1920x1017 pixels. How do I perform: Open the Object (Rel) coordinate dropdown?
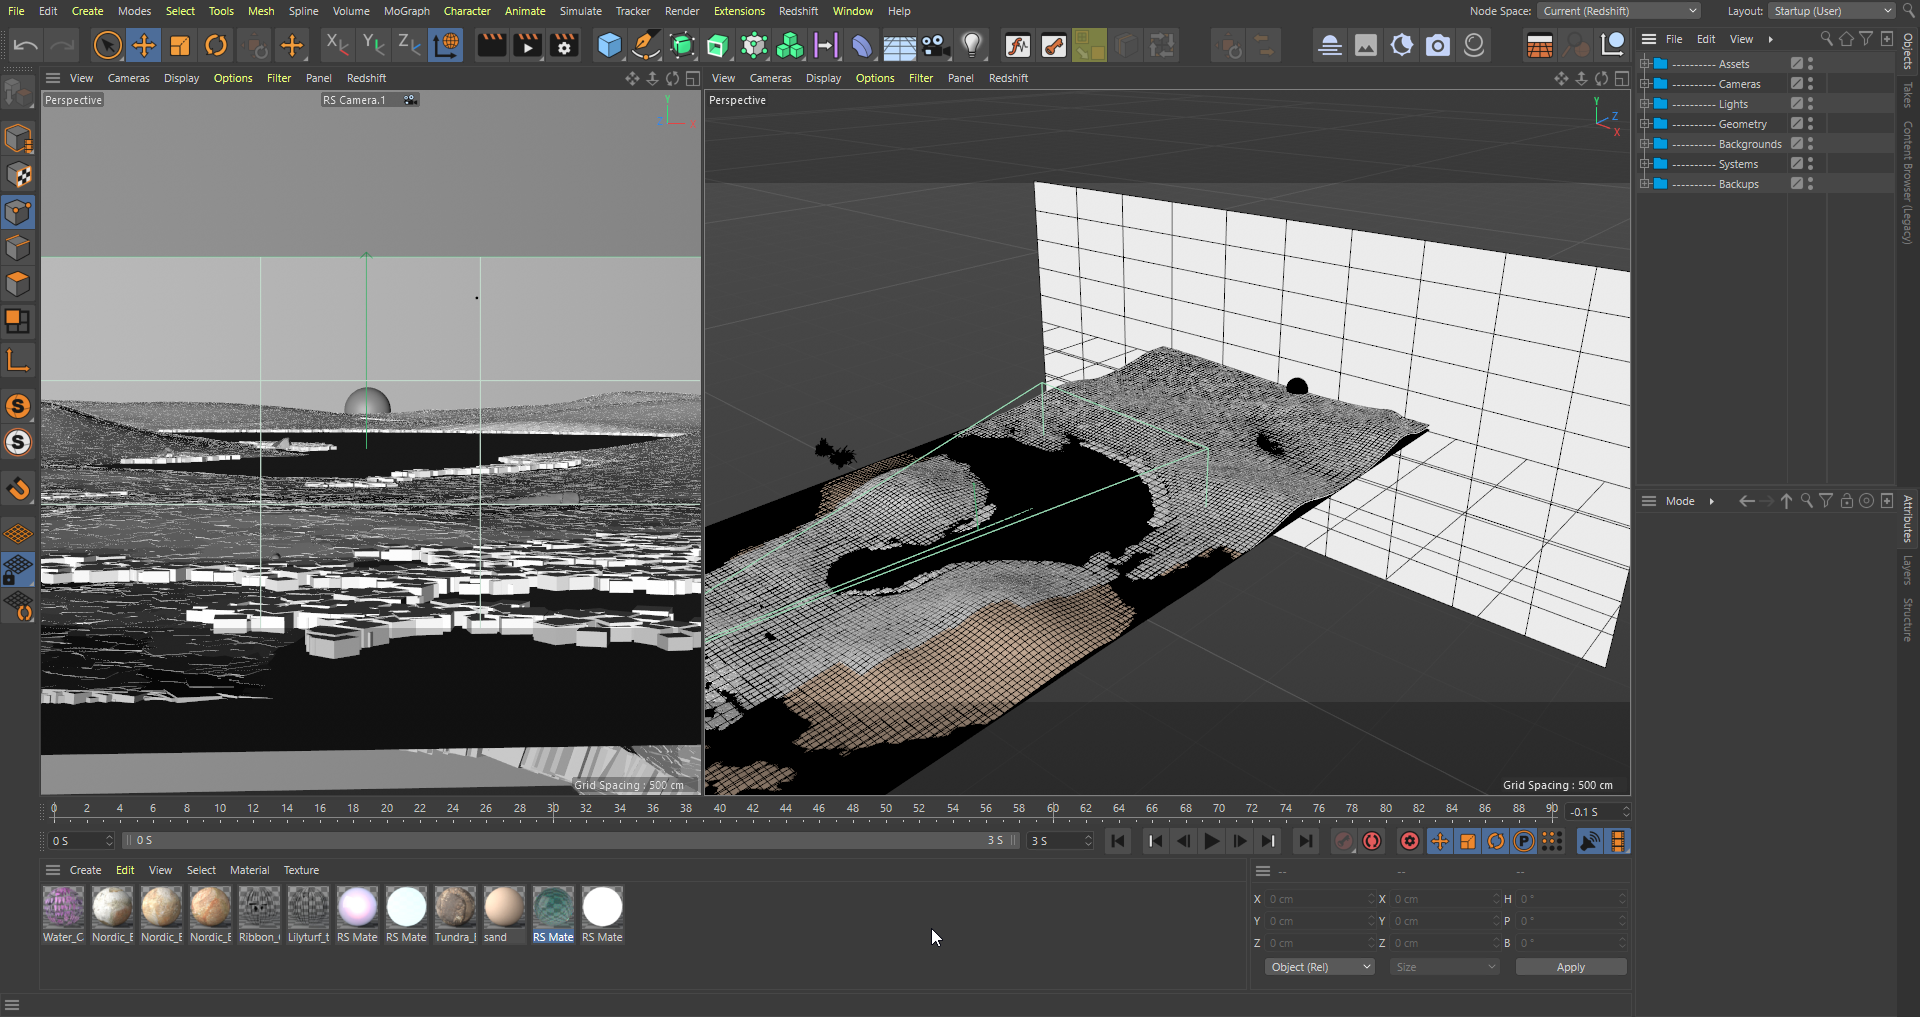click(1319, 967)
